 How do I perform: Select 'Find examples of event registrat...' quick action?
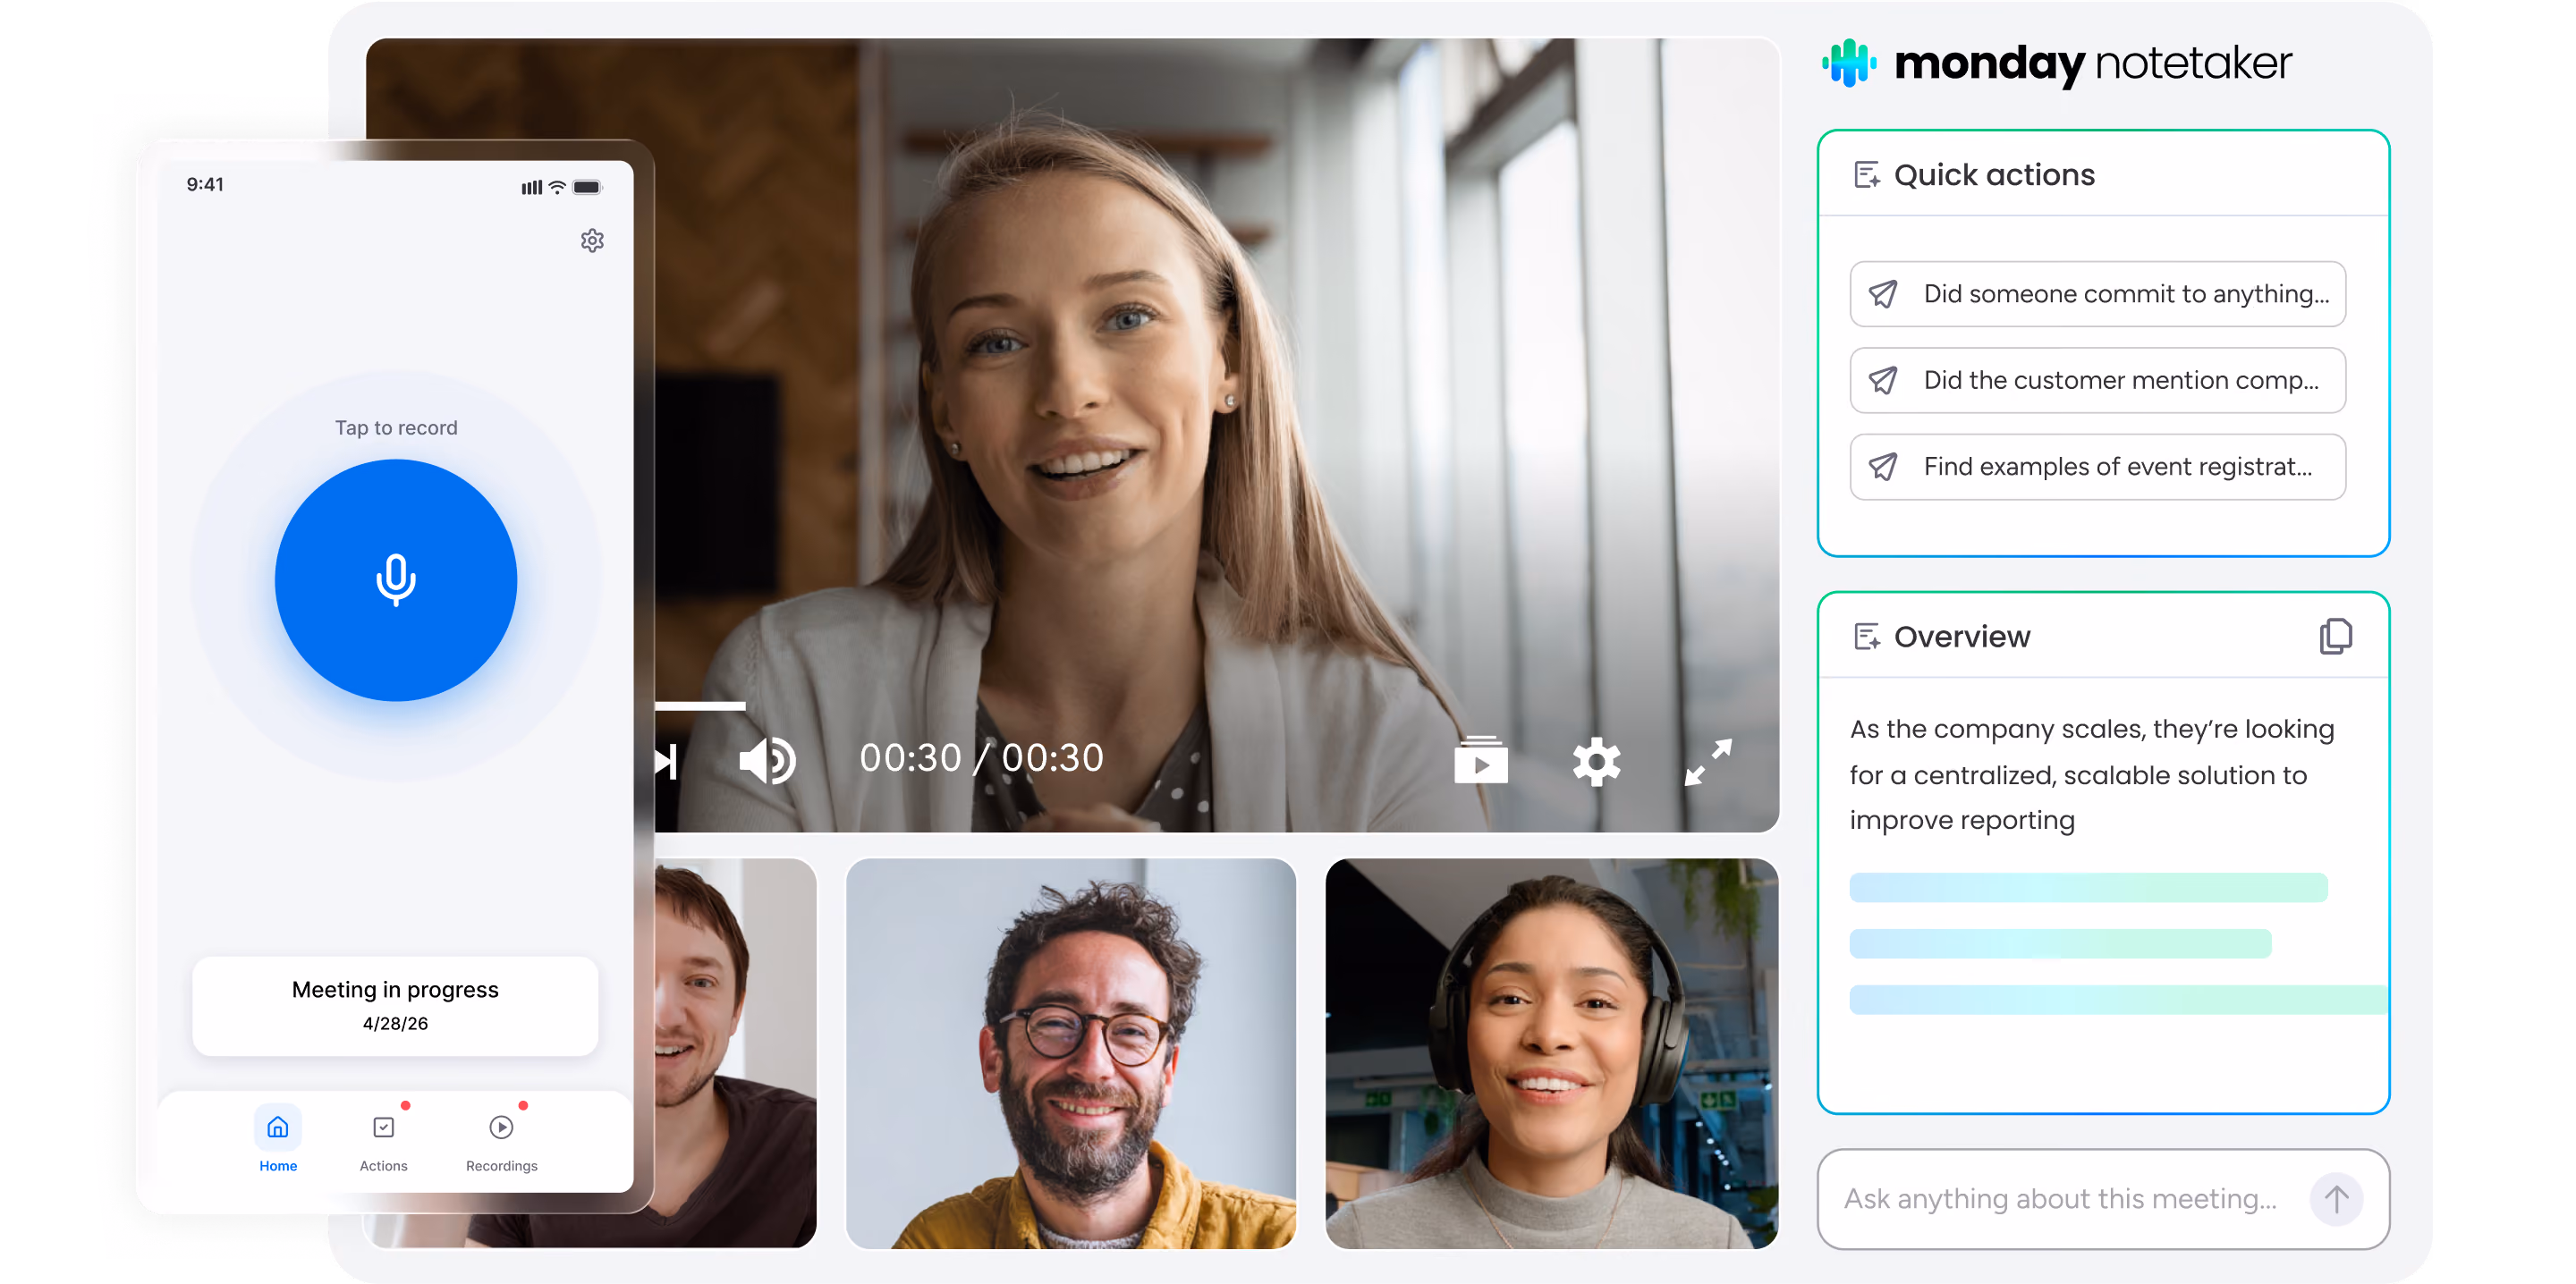[2097, 467]
